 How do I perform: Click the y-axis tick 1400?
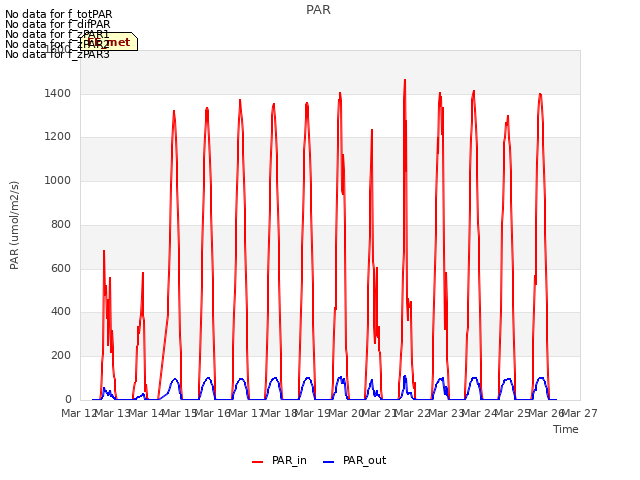click(58, 93)
